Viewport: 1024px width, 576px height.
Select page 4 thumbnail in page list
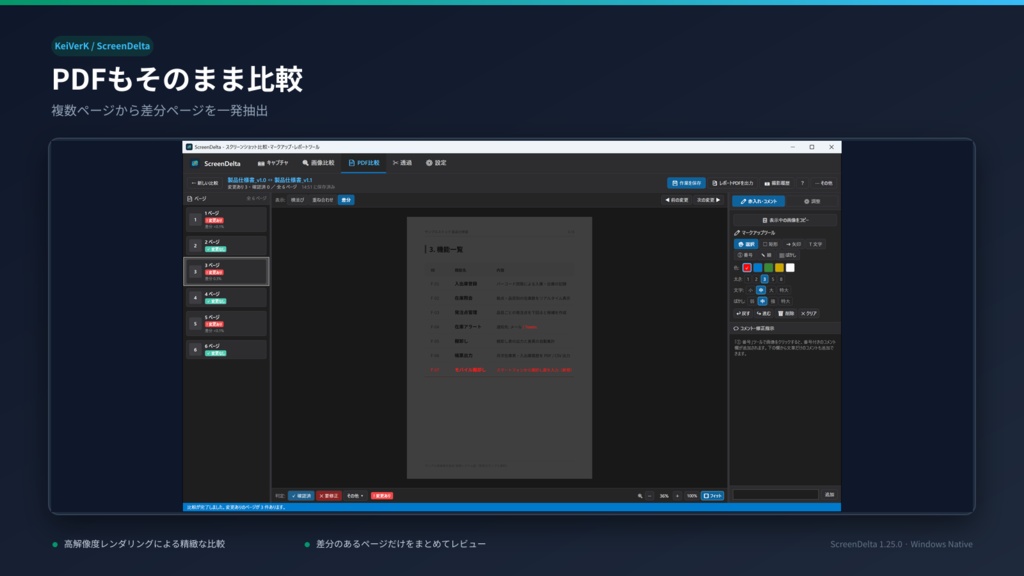pos(226,297)
